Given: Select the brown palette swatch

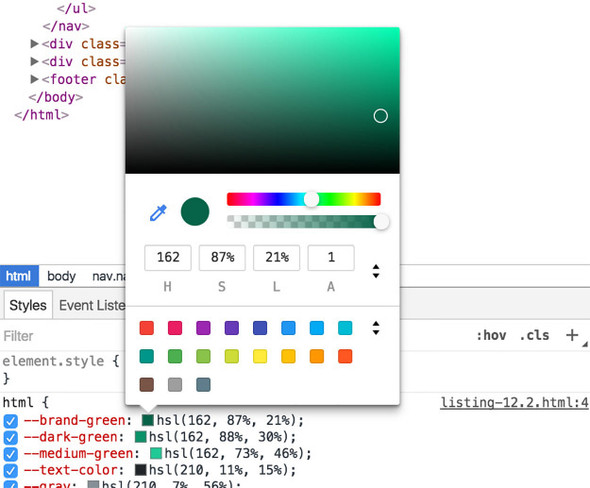Looking at the screenshot, I should (146, 385).
